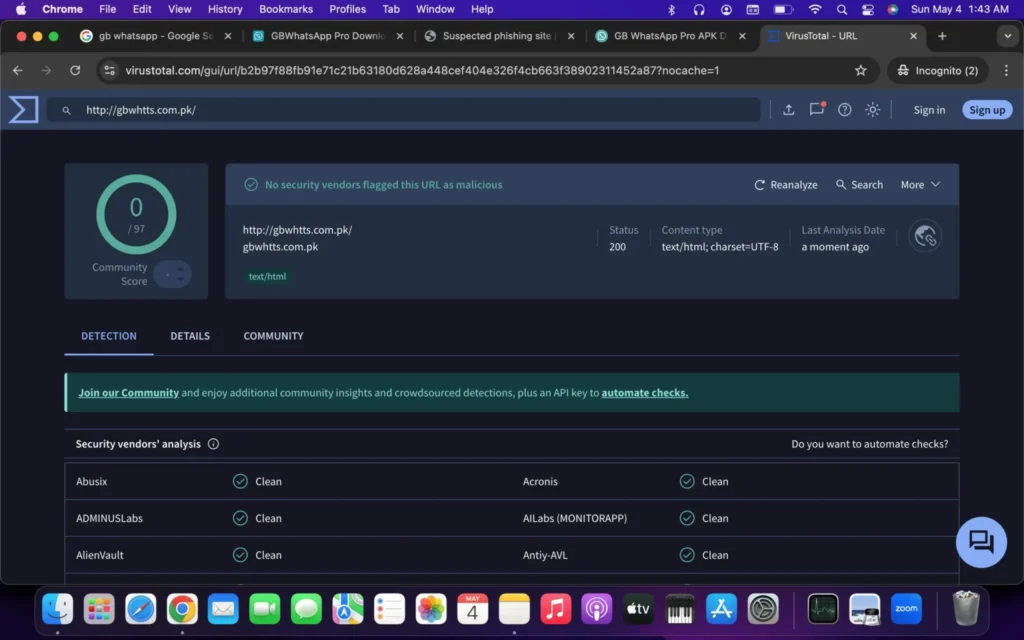This screenshot has width=1024, height=640.
Task: Open the site information icon in address bar
Action: click(110, 71)
